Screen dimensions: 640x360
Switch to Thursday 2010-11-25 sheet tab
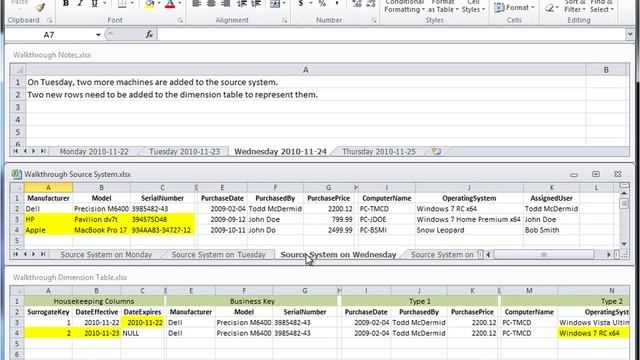click(x=379, y=151)
